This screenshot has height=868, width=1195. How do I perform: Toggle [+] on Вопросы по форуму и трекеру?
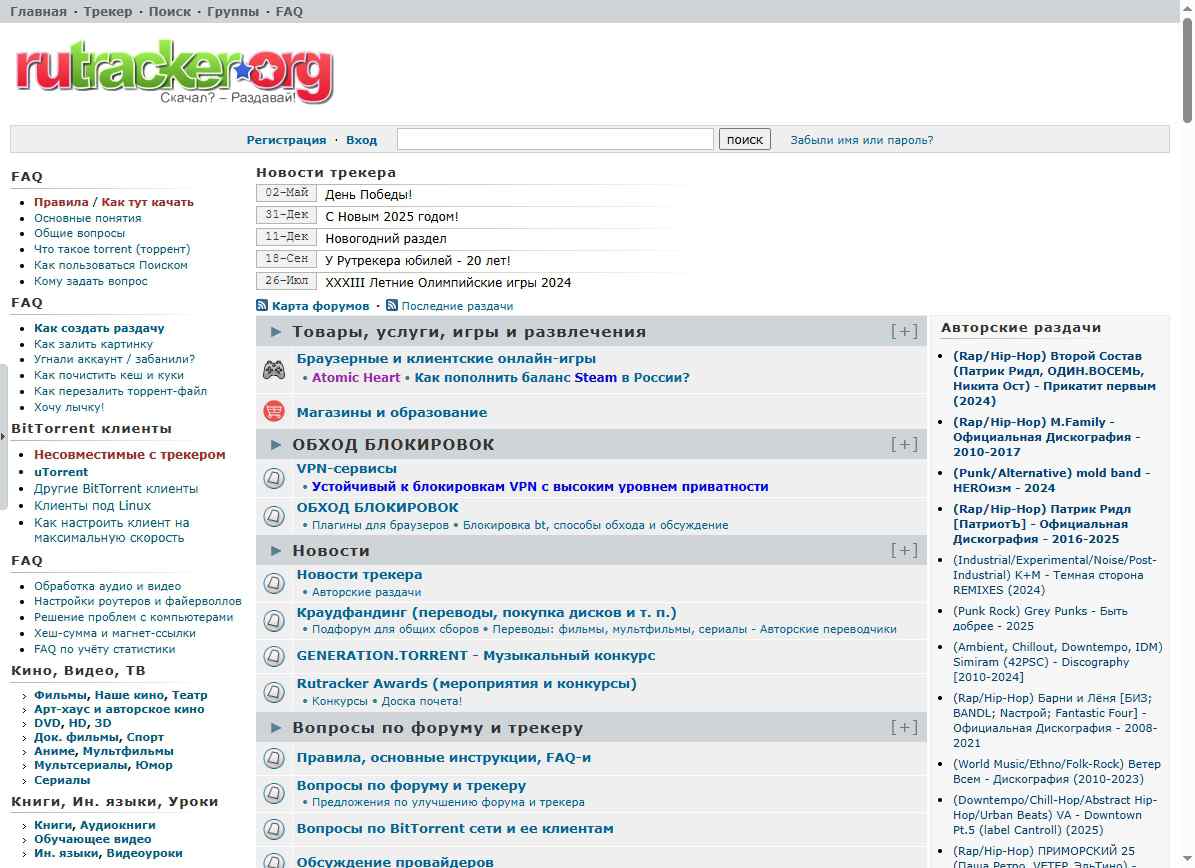(904, 727)
